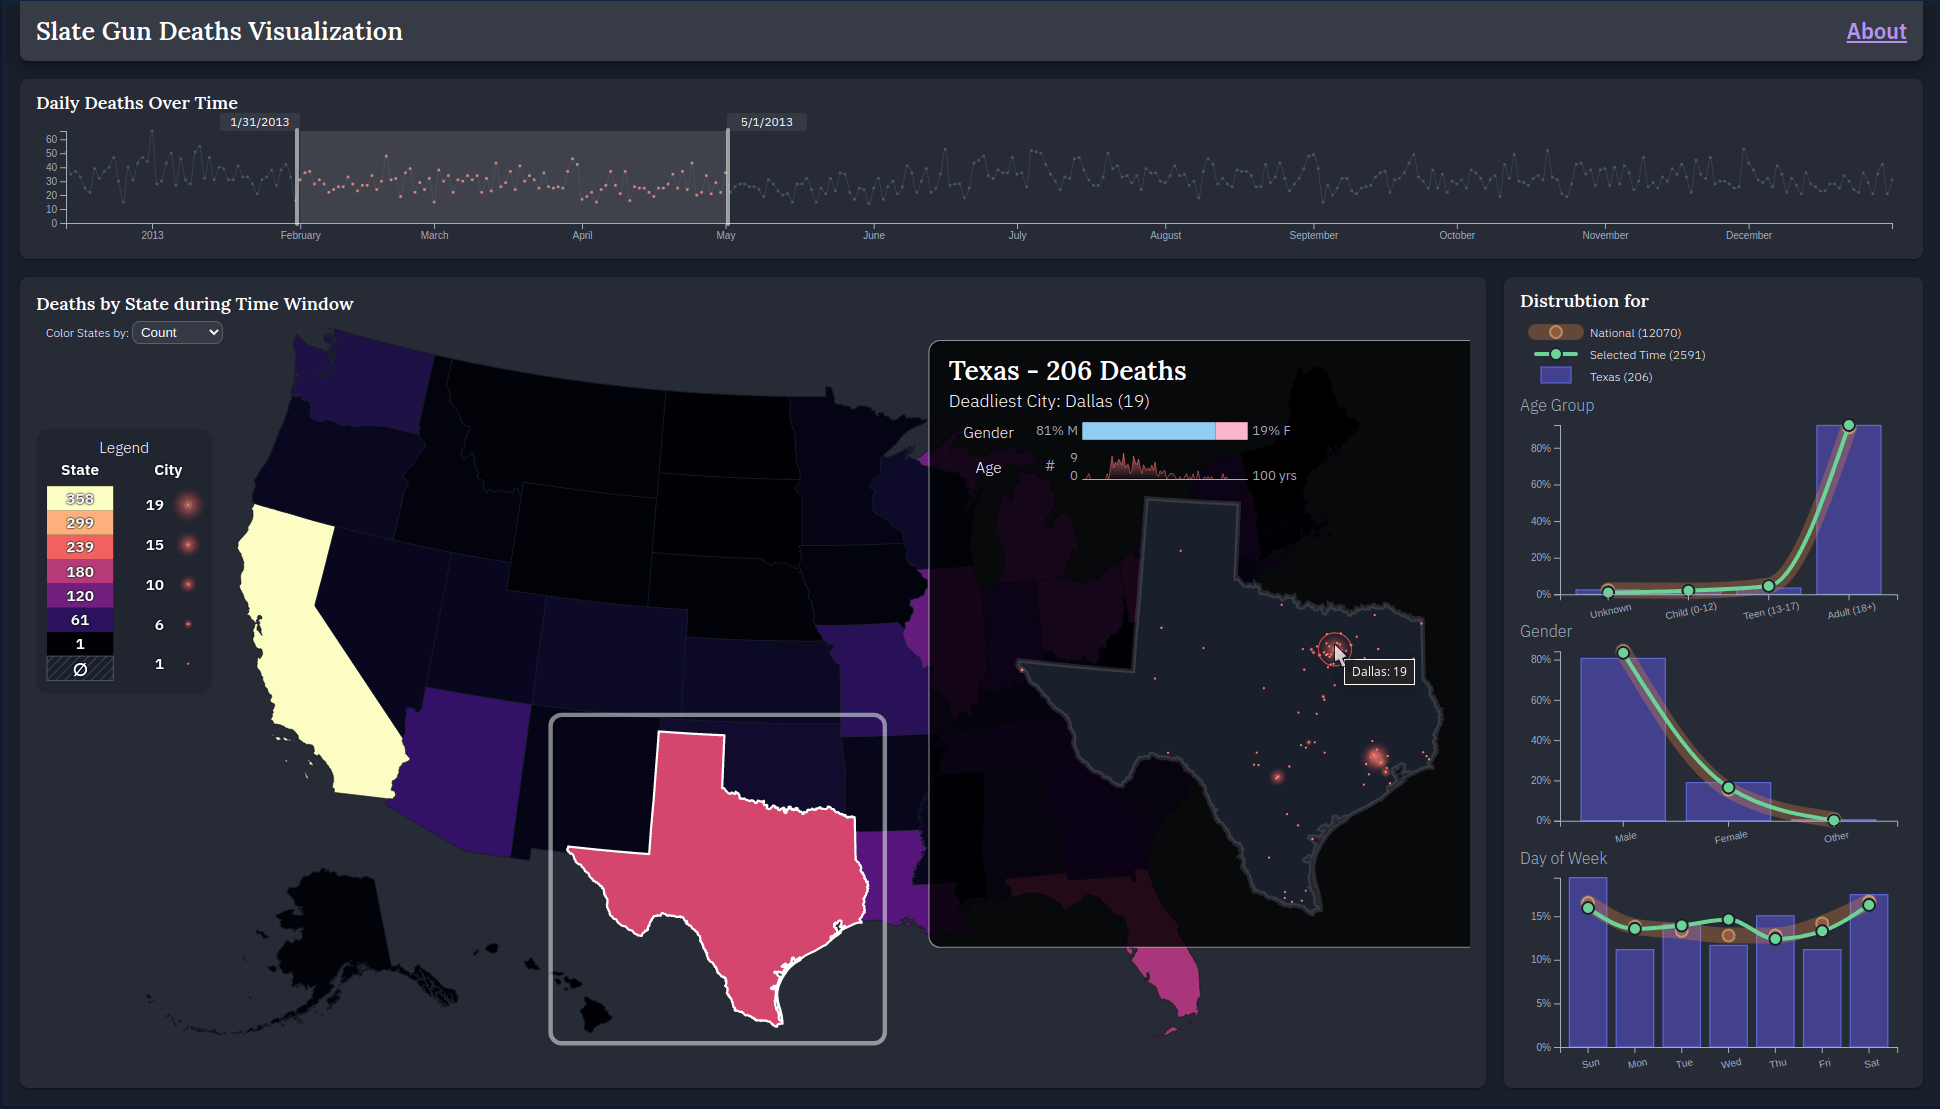Open the Color States by Count dropdown
The height and width of the screenshot is (1109, 1940).
coord(177,333)
